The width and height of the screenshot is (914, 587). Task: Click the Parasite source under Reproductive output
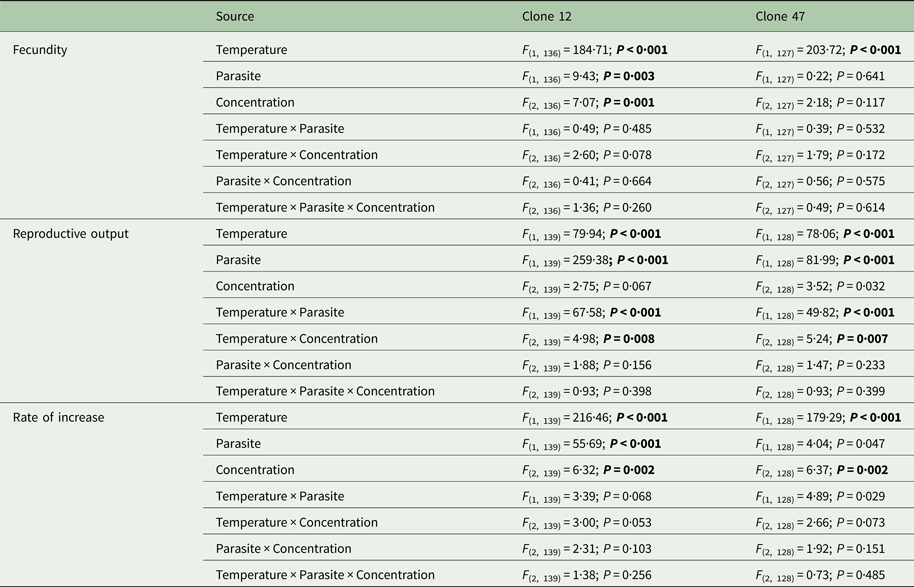pyautogui.click(x=238, y=260)
